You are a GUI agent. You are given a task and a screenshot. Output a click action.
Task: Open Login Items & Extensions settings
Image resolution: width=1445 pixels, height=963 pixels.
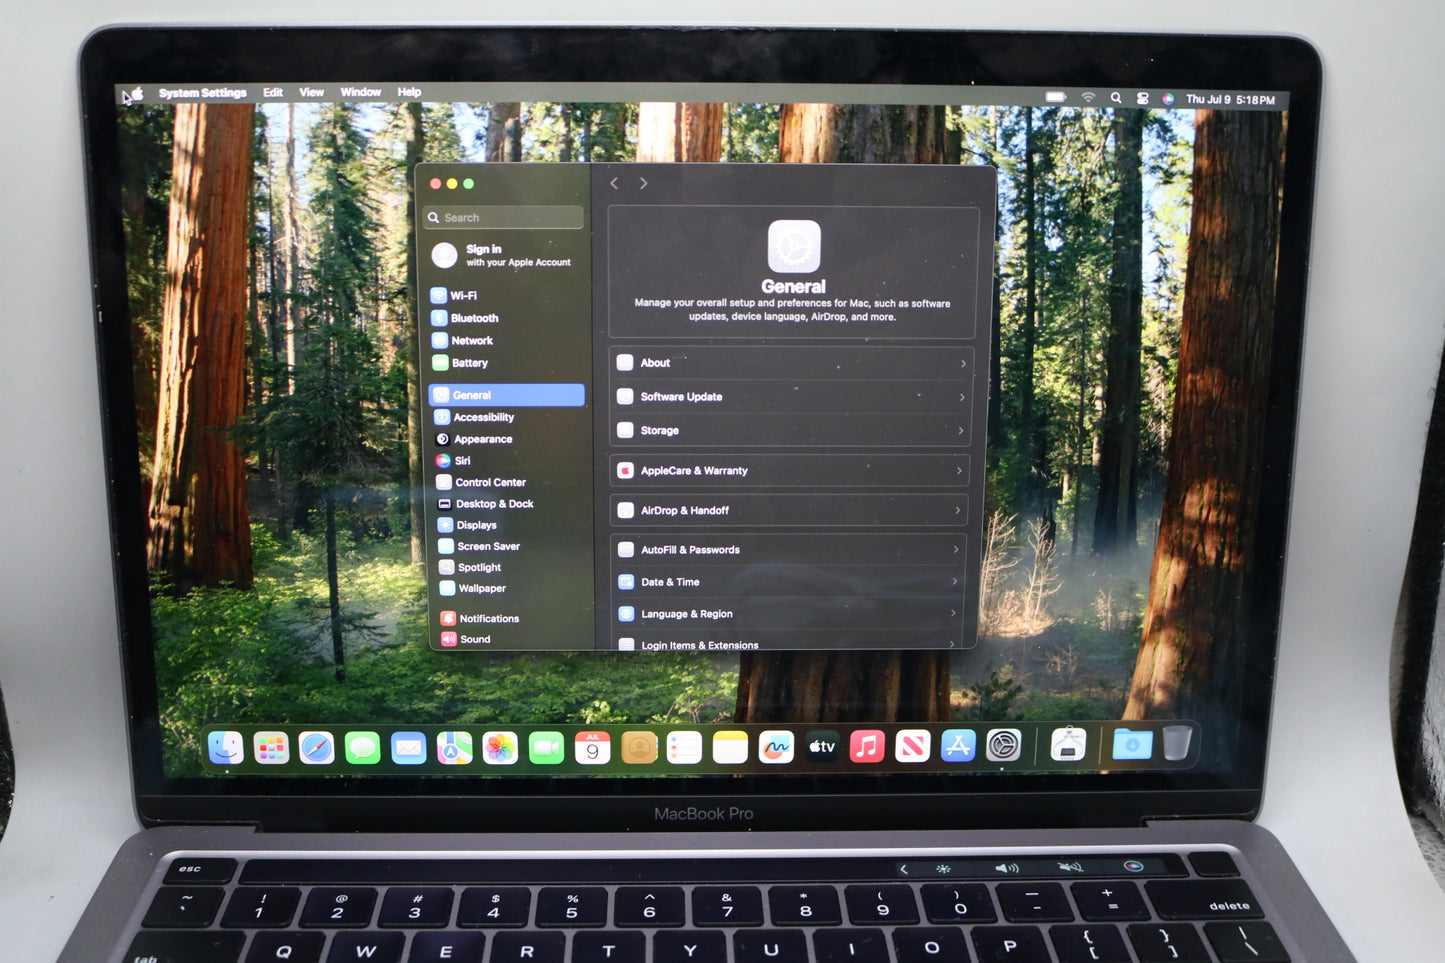click(787, 642)
